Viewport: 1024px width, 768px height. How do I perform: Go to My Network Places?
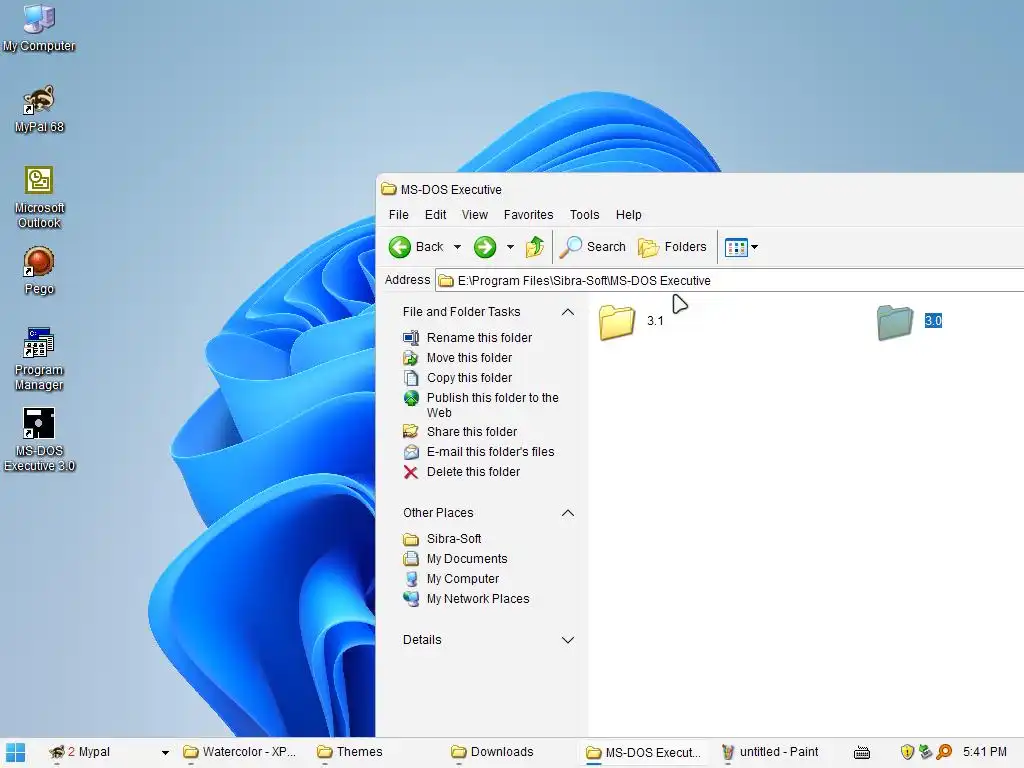(478, 599)
